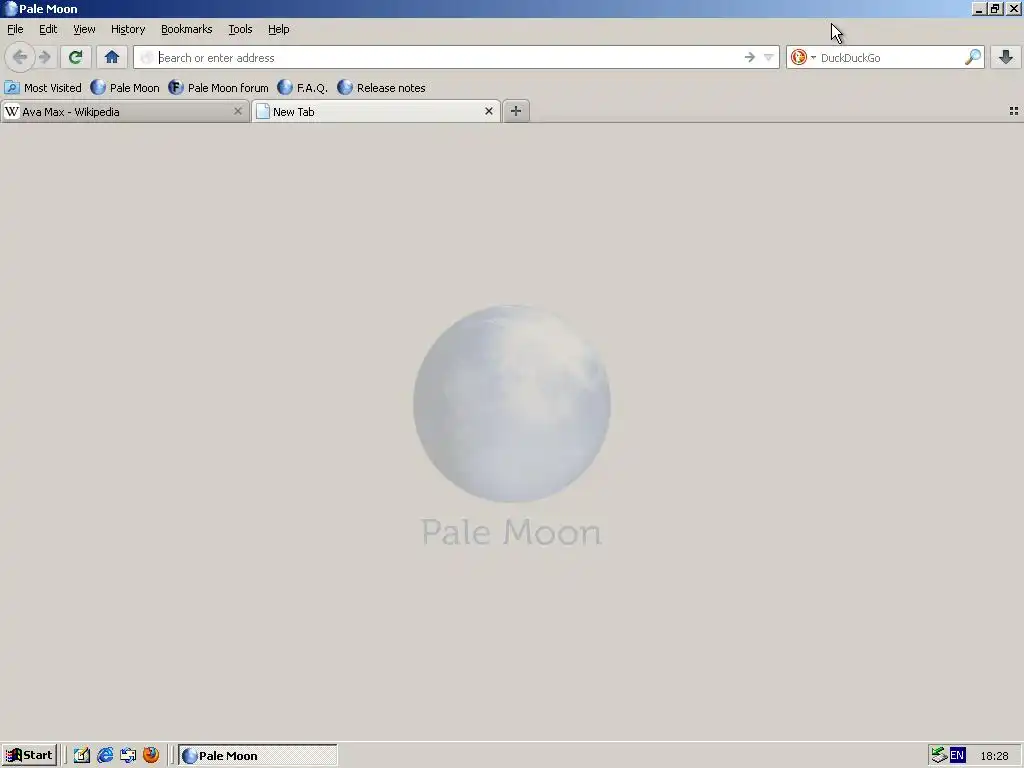
Task: Close the New Tab tab
Action: coord(488,112)
